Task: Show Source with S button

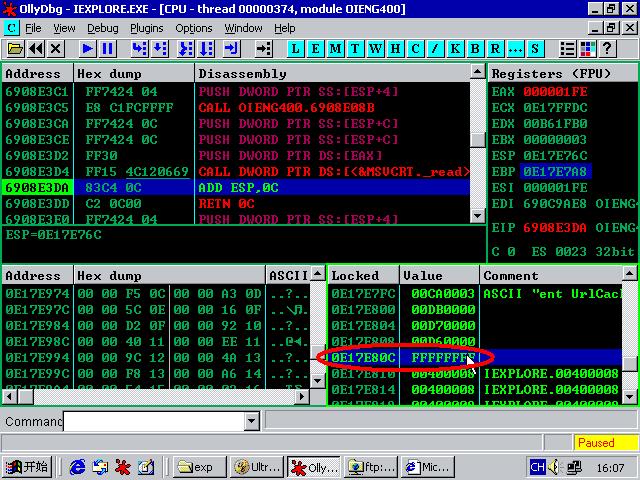Action: [x=535, y=49]
